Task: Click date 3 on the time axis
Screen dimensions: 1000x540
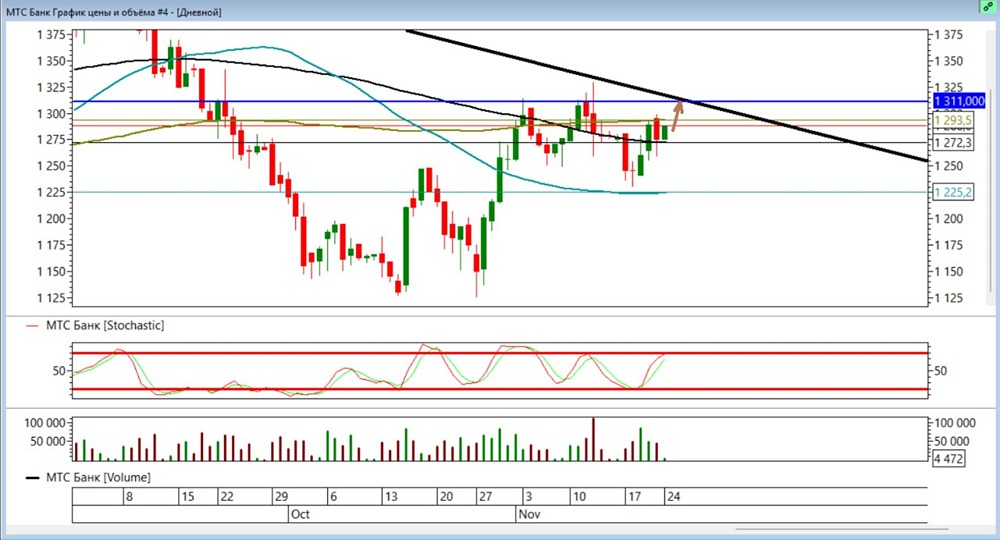Action: 528,497
